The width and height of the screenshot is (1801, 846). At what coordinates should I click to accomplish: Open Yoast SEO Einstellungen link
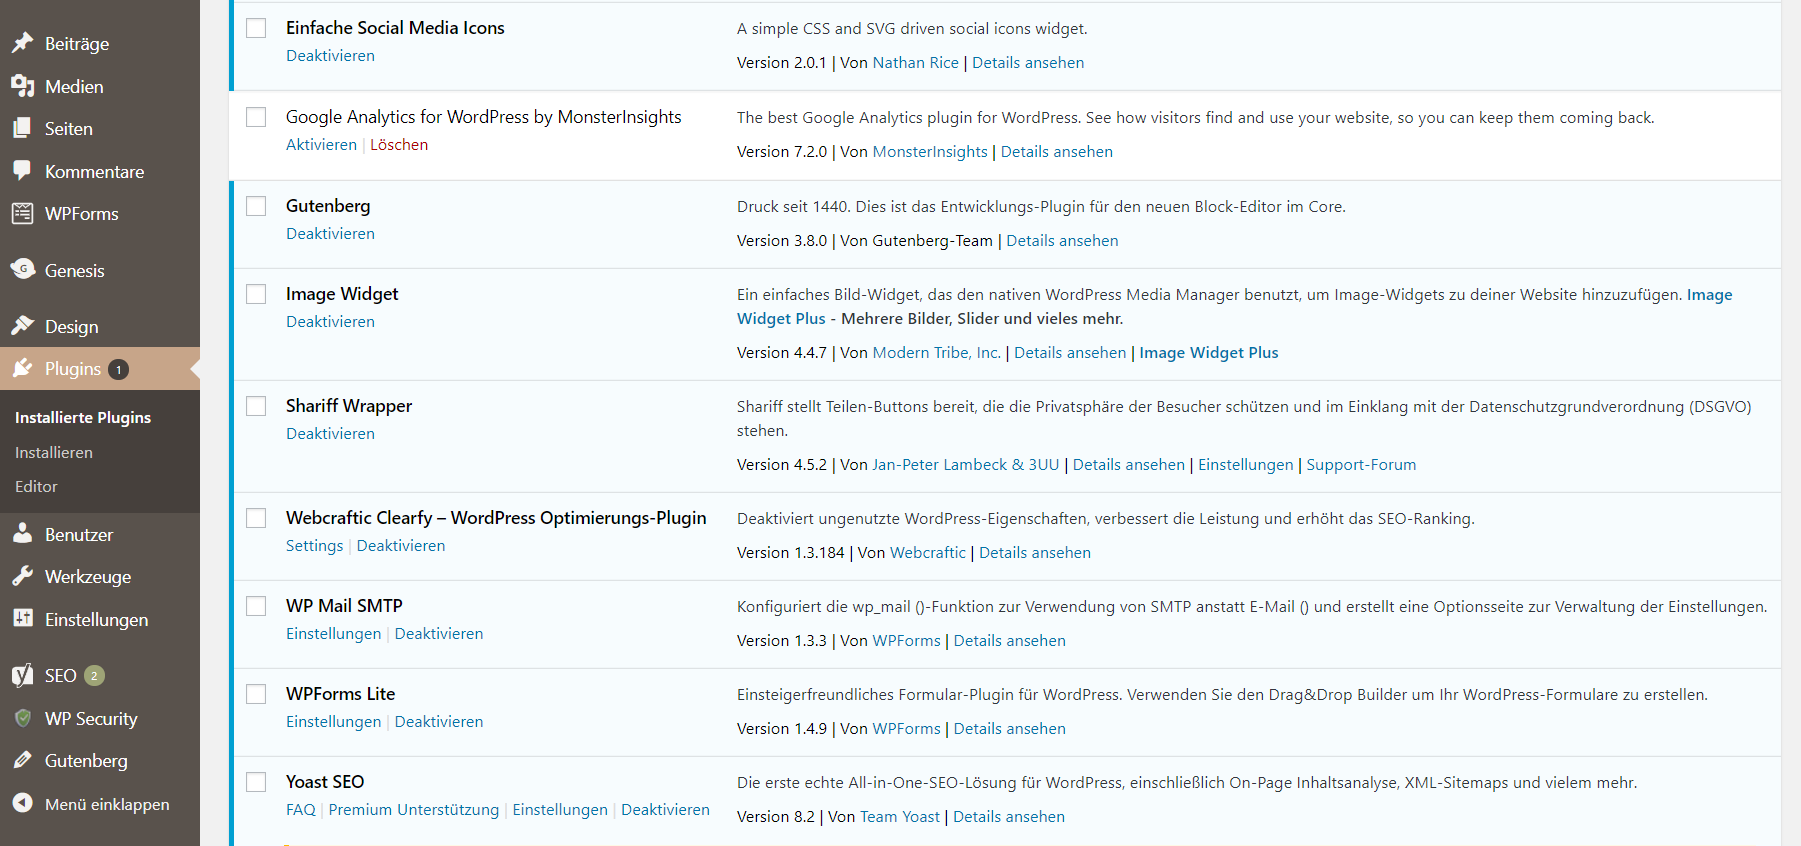pos(560,810)
